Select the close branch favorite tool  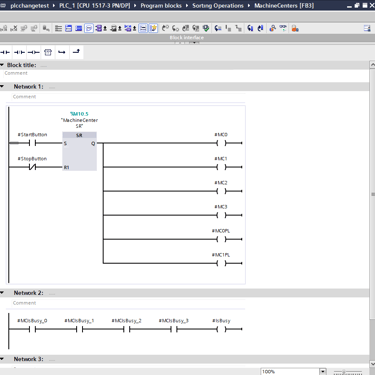[76, 52]
